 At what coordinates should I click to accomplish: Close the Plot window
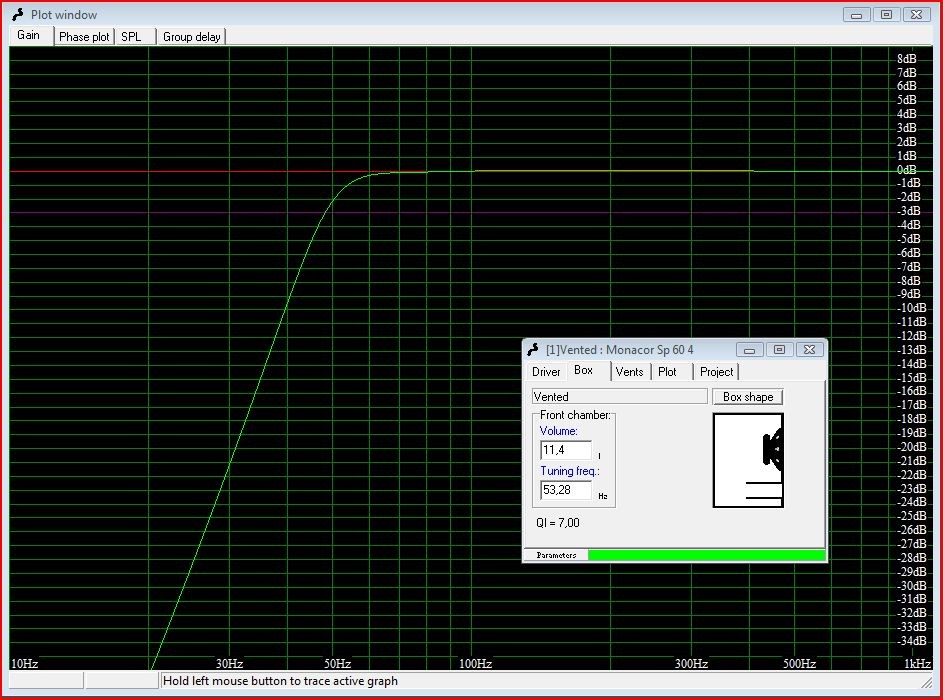coord(916,14)
